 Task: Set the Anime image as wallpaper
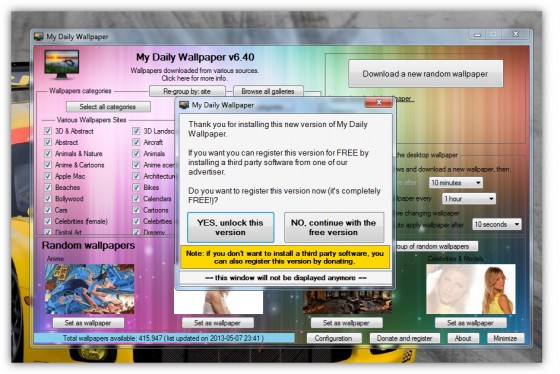click(88, 323)
